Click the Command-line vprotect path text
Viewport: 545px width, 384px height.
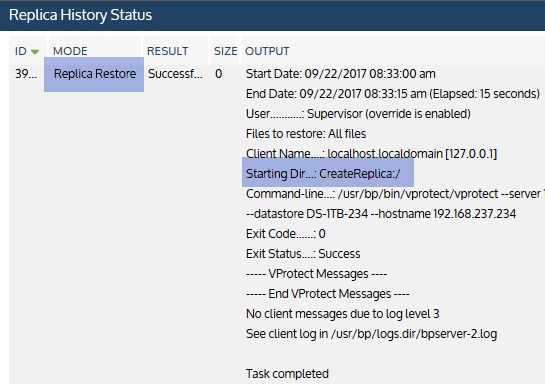click(x=418, y=194)
